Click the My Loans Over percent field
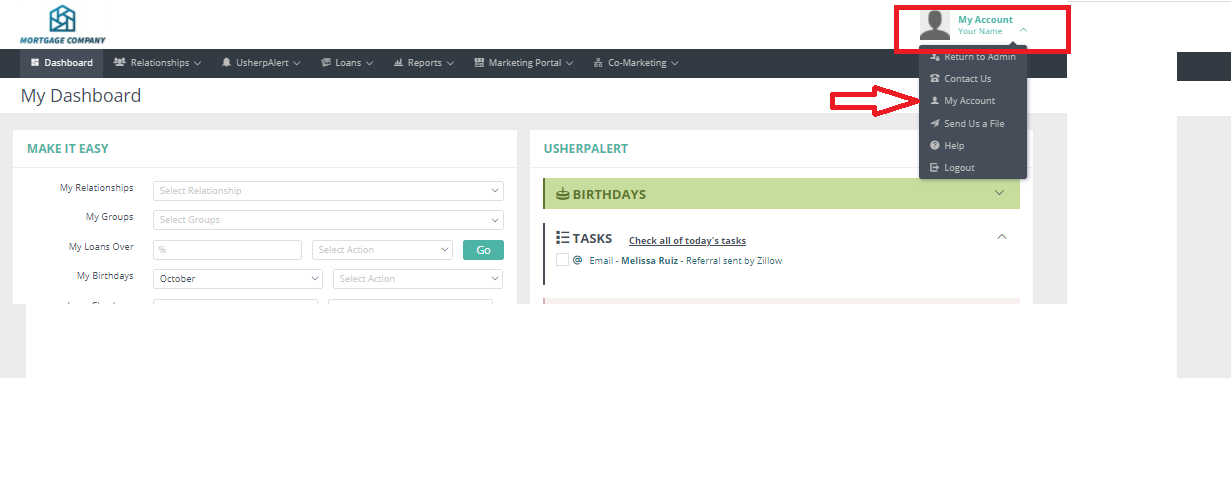The width and height of the screenshot is (1231, 478). 227,250
